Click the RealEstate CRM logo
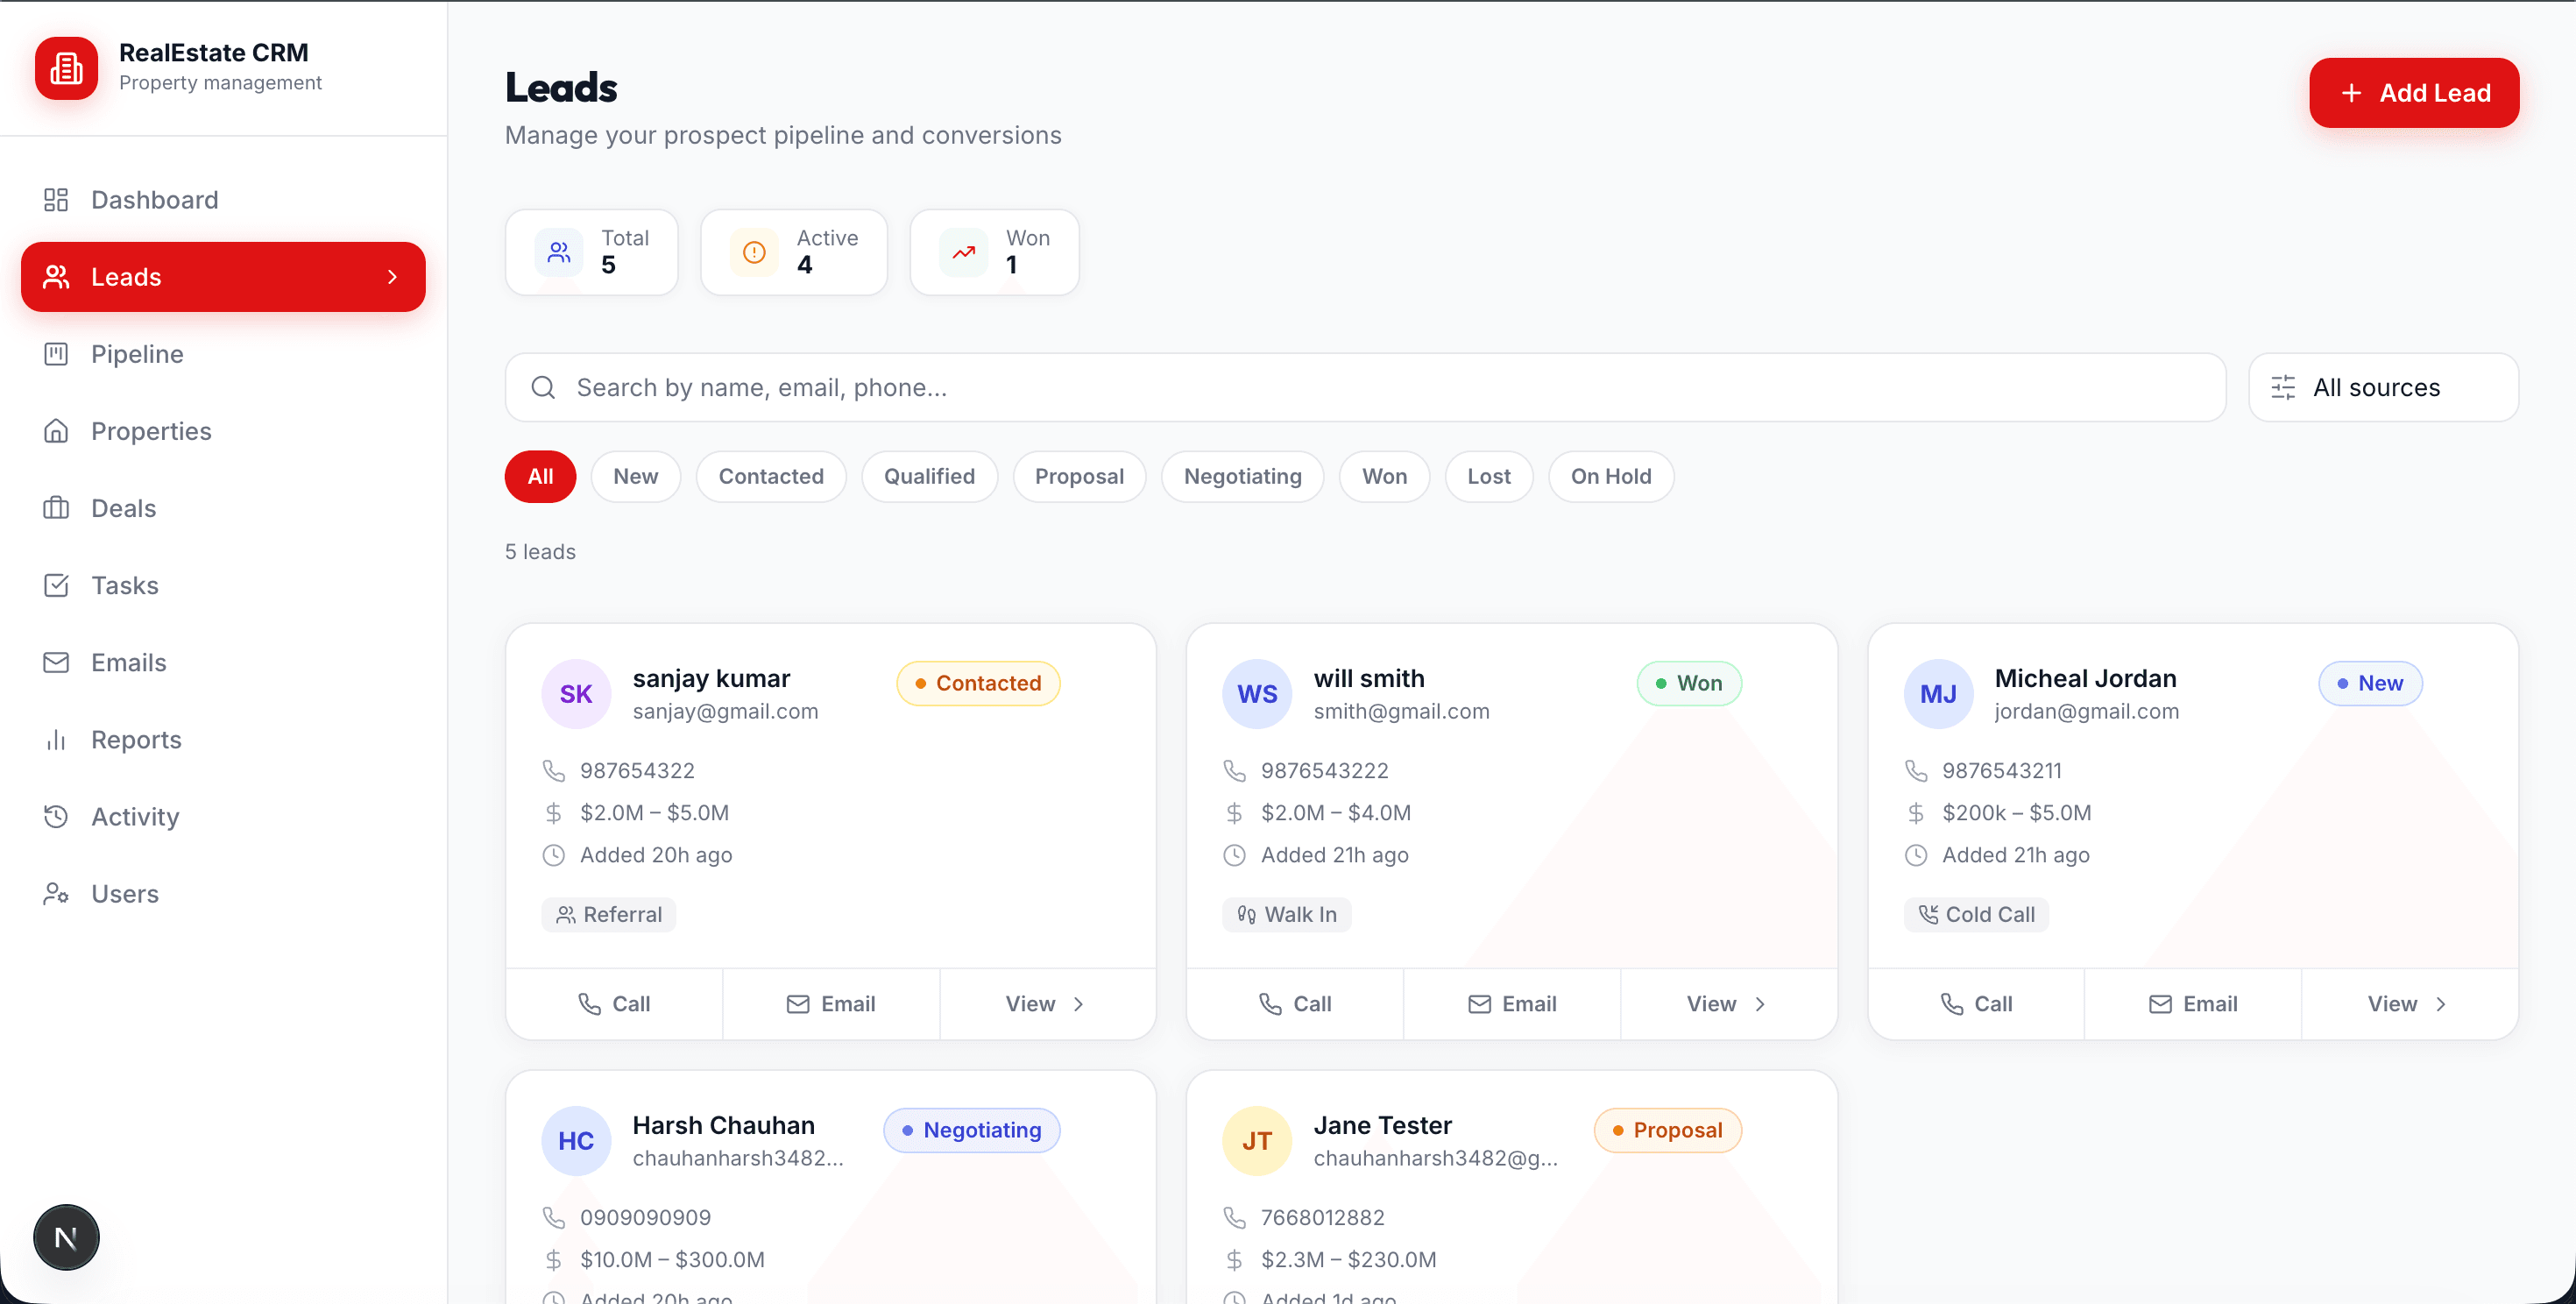The width and height of the screenshot is (2576, 1304). [66, 68]
